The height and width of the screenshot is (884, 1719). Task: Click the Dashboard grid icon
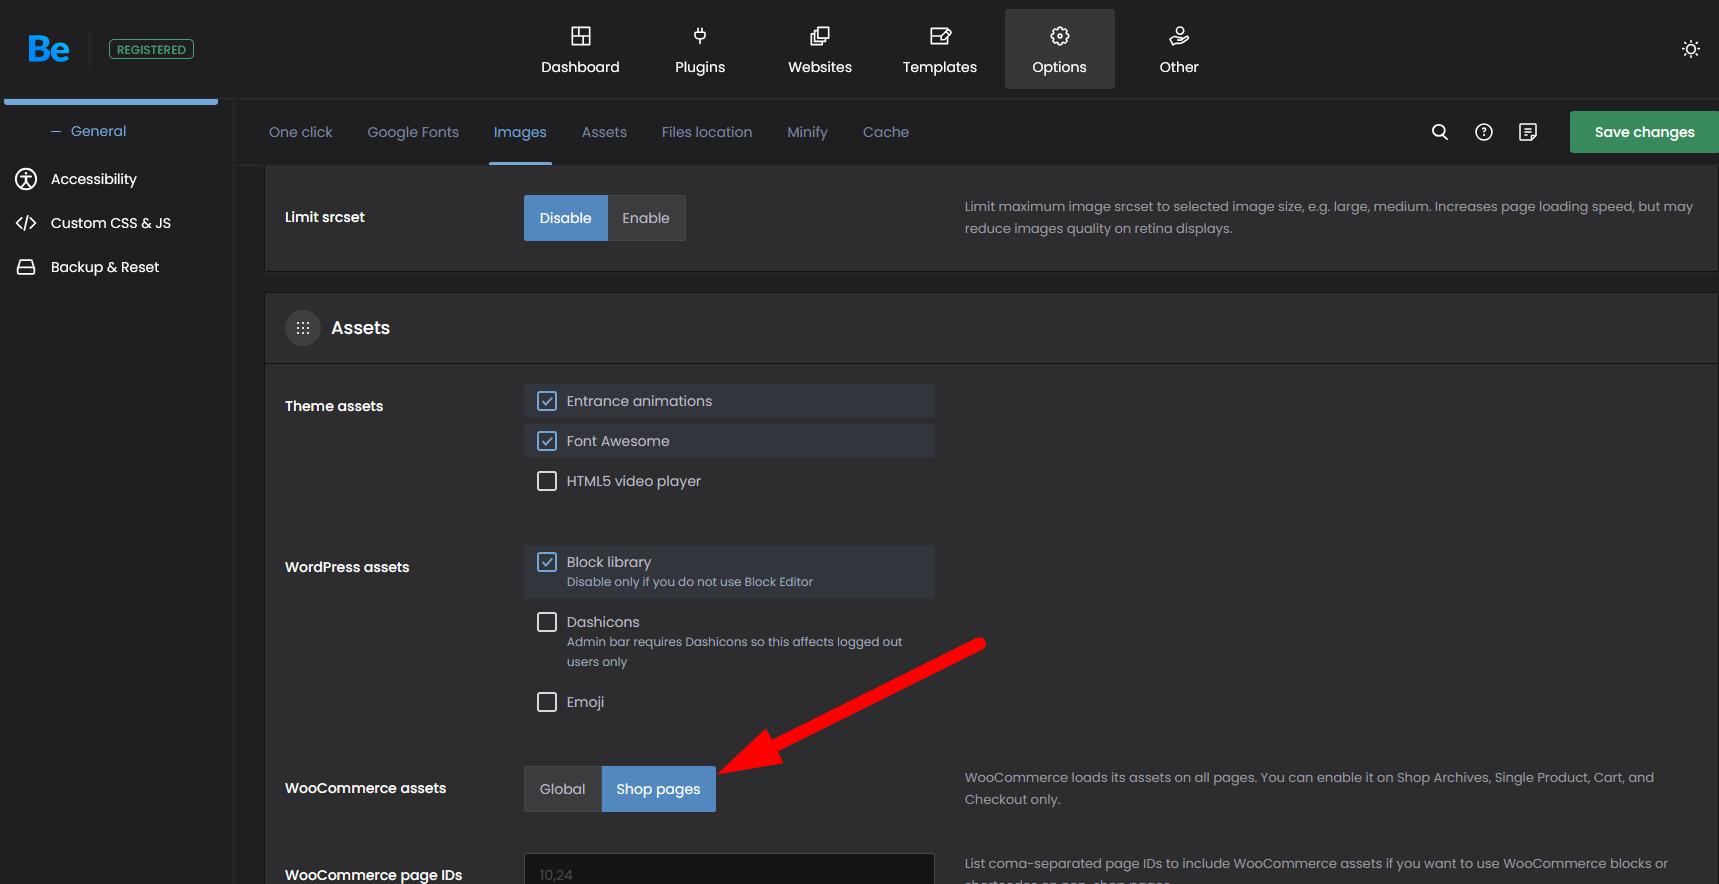pyautogui.click(x=581, y=36)
